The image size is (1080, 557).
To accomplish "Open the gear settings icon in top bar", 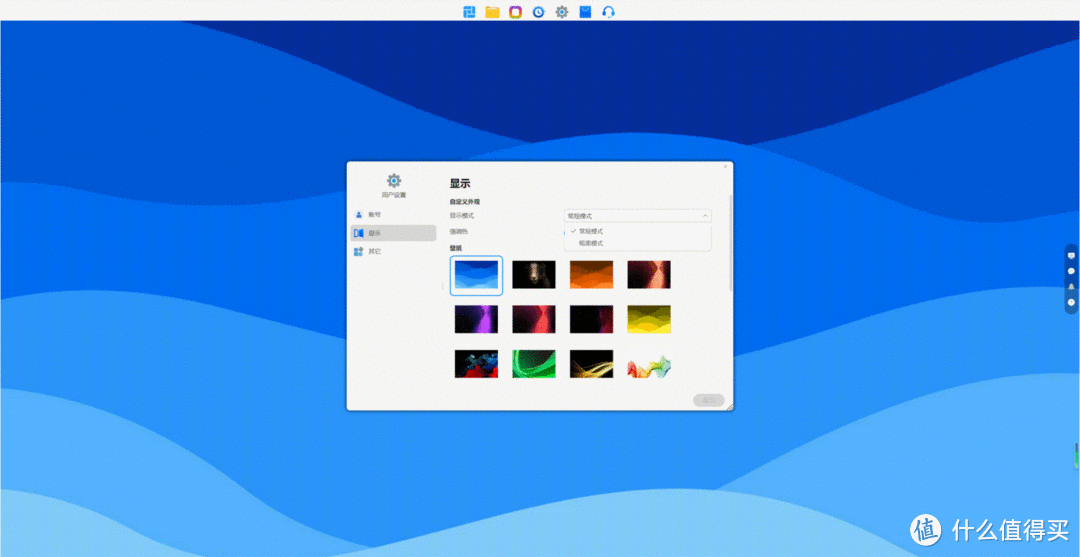I will 562,12.
